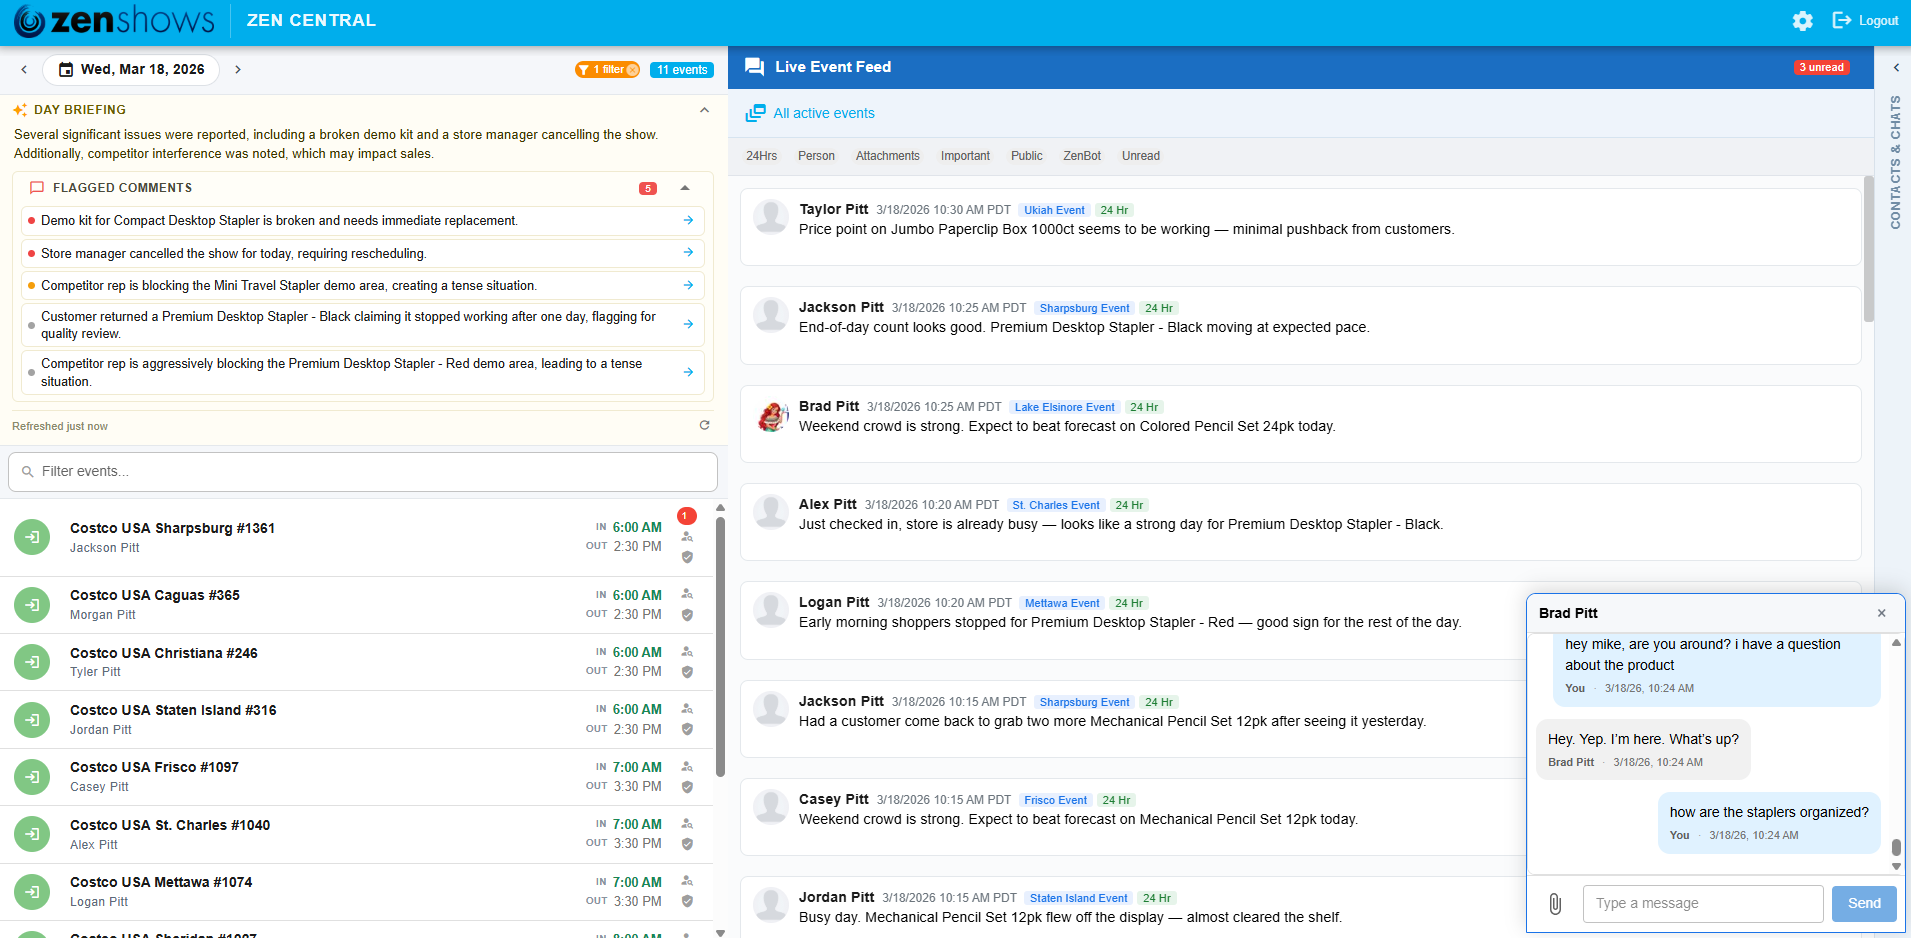The height and width of the screenshot is (938, 1911).
Task: Open the date picker for Wed, Mar 18, 2026
Action: click(131, 70)
